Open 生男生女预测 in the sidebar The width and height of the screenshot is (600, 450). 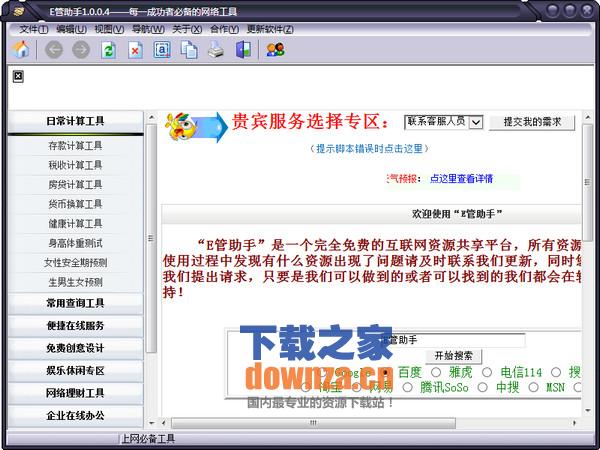coord(75,282)
